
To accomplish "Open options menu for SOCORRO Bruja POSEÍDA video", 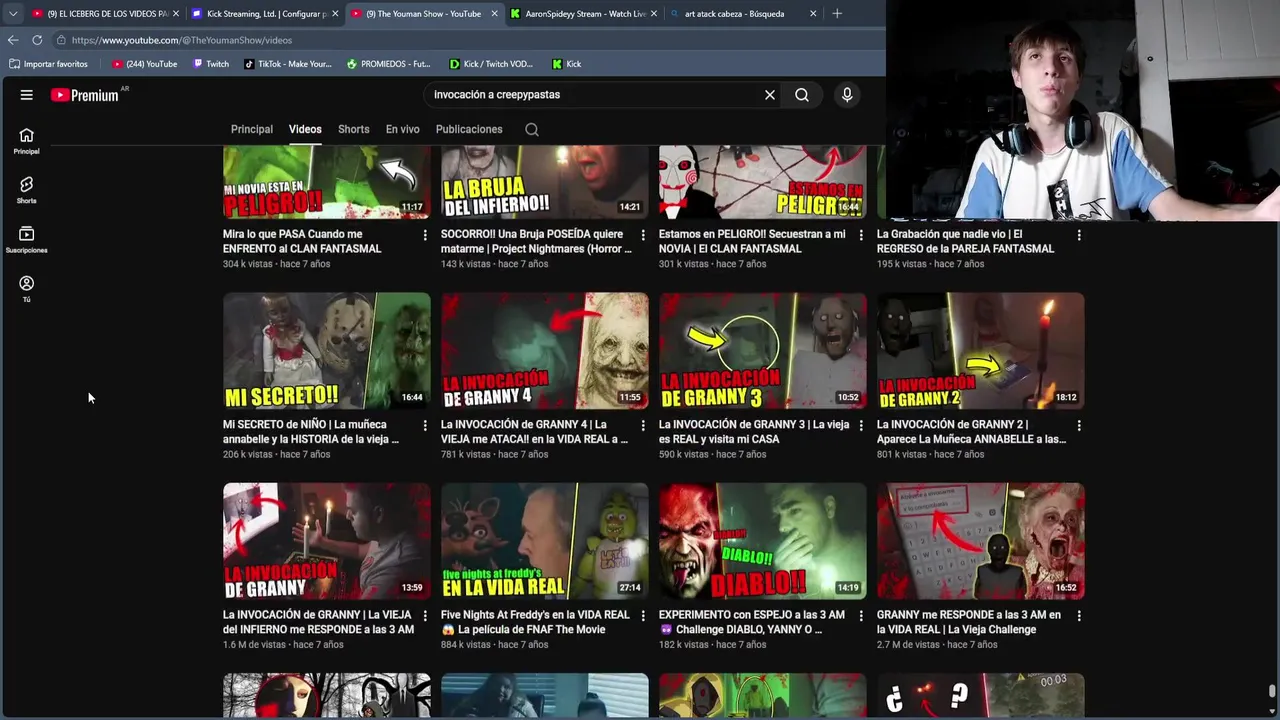I will [x=643, y=235].
